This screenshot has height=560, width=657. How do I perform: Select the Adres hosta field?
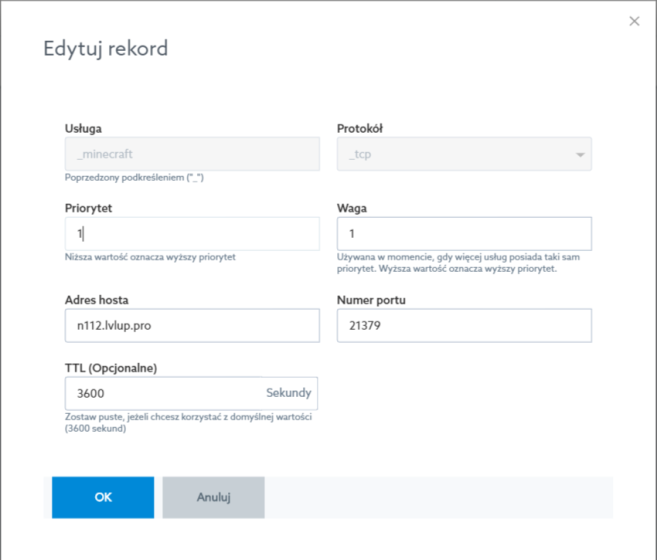pyautogui.click(x=191, y=325)
